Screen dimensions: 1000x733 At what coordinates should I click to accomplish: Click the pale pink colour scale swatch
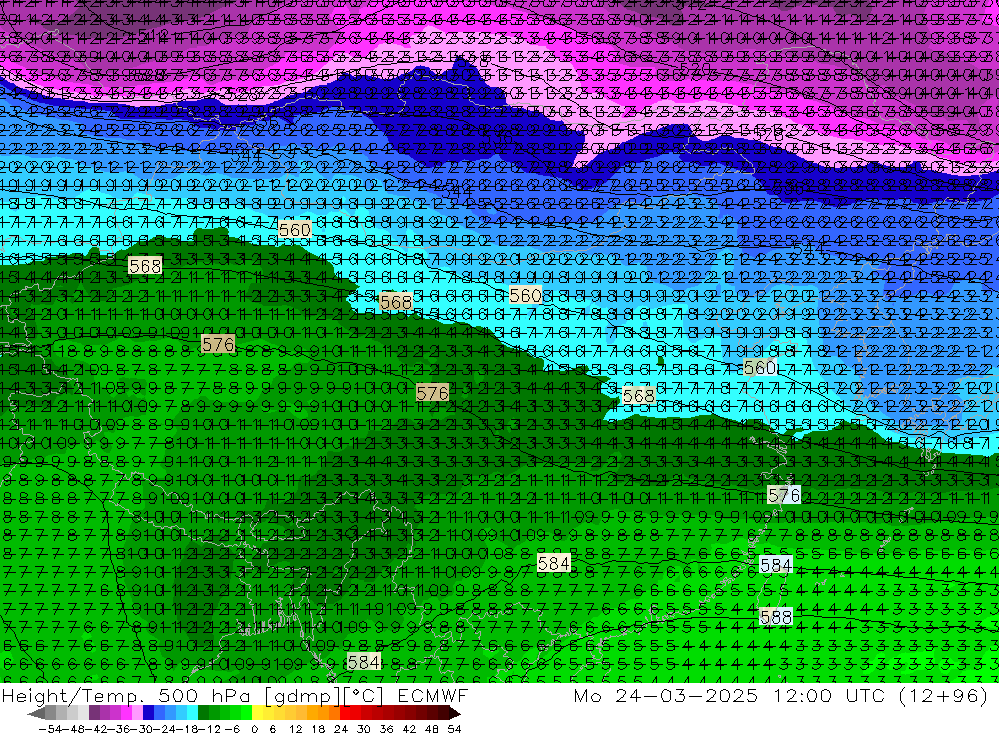pos(137,713)
